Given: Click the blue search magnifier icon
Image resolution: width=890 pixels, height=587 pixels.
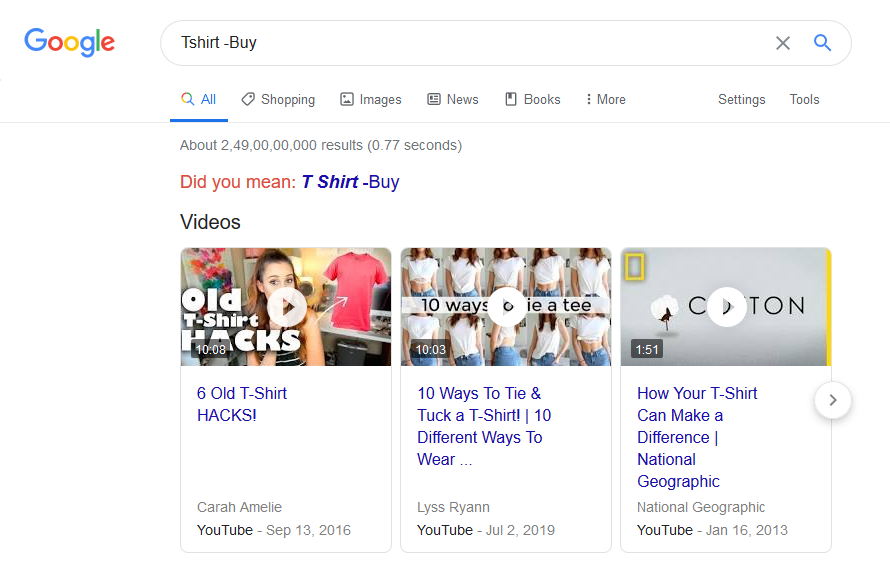Looking at the screenshot, I should tap(823, 43).
